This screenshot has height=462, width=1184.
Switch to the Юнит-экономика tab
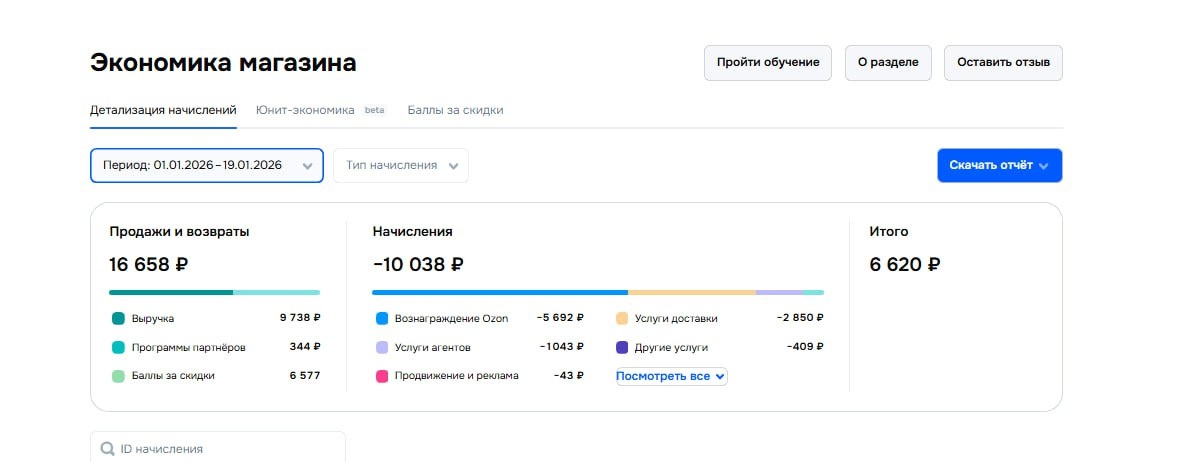pos(305,110)
